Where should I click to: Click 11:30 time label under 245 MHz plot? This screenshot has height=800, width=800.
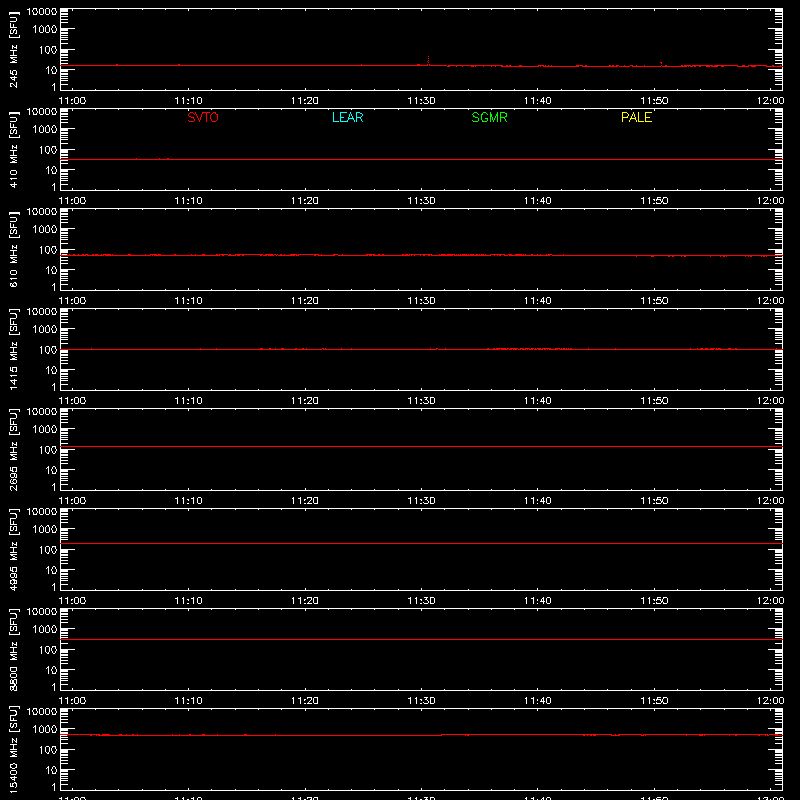(421, 101)
